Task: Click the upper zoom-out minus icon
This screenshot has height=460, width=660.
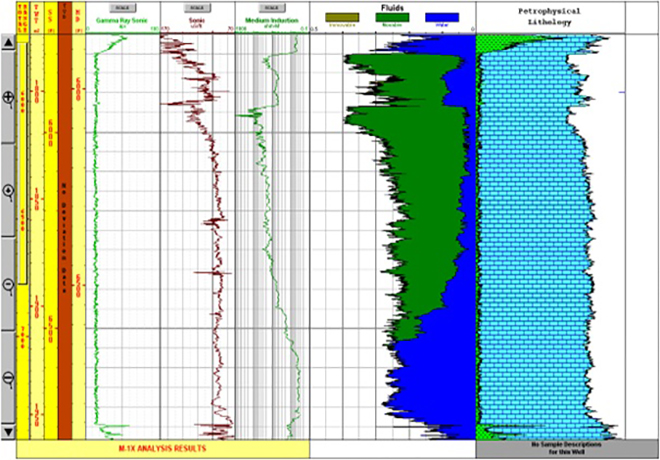Action: tap(9, 285)
